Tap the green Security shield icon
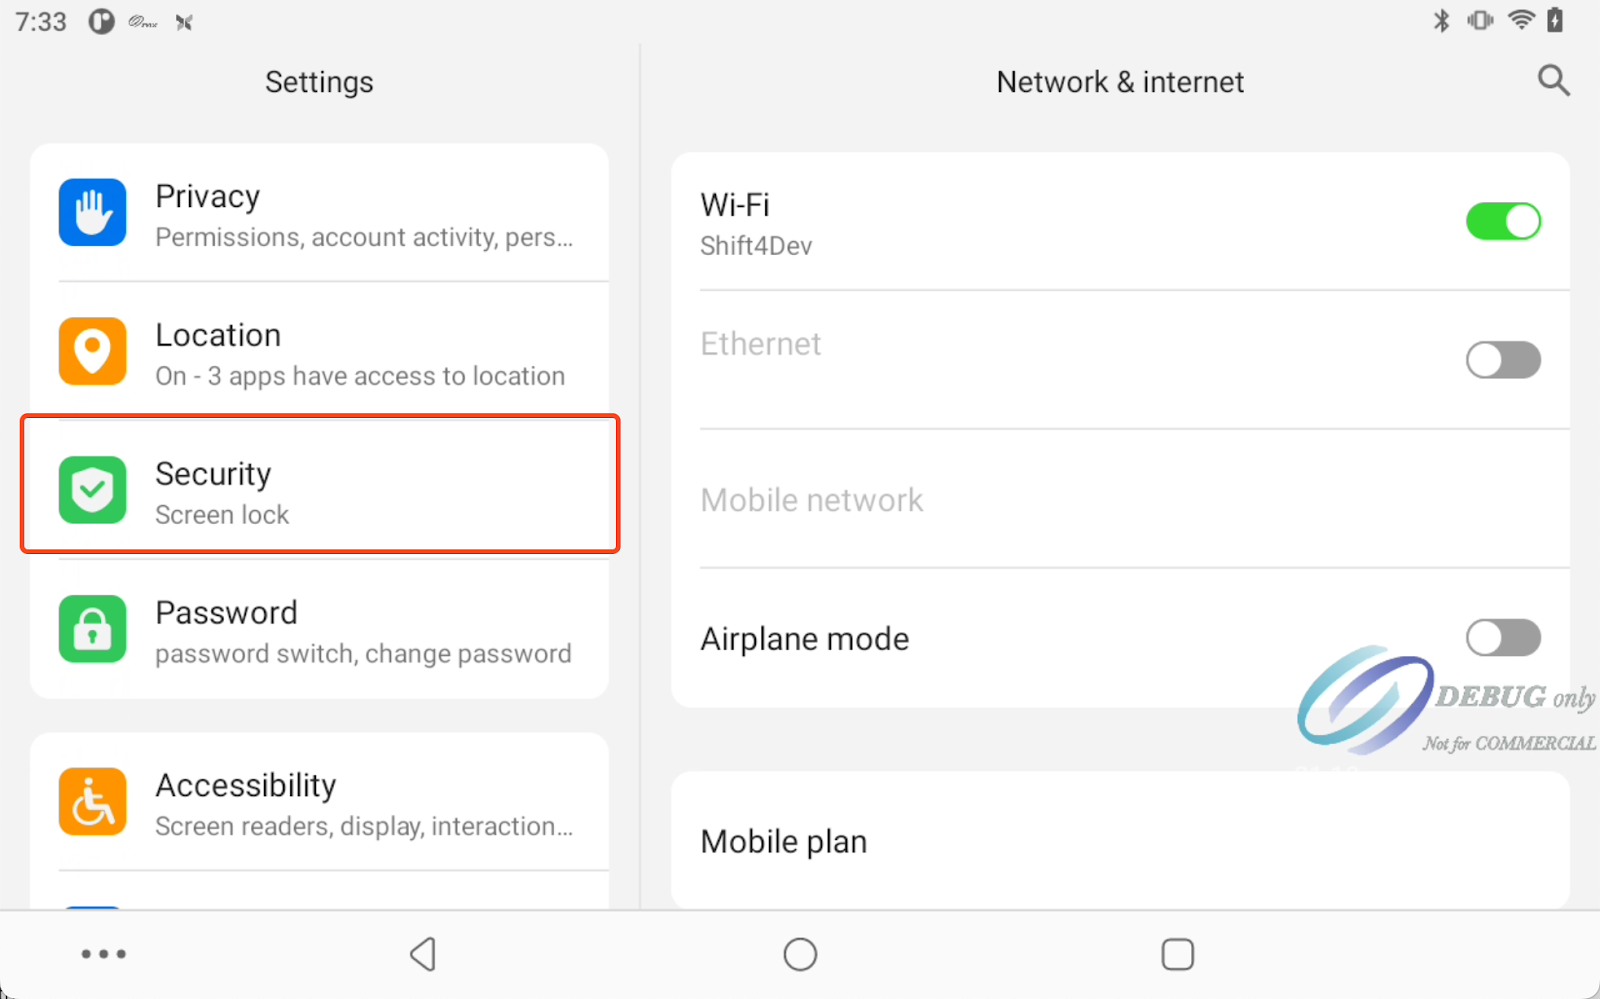Viewport: 1600px width, 999px height. point(92,490)
